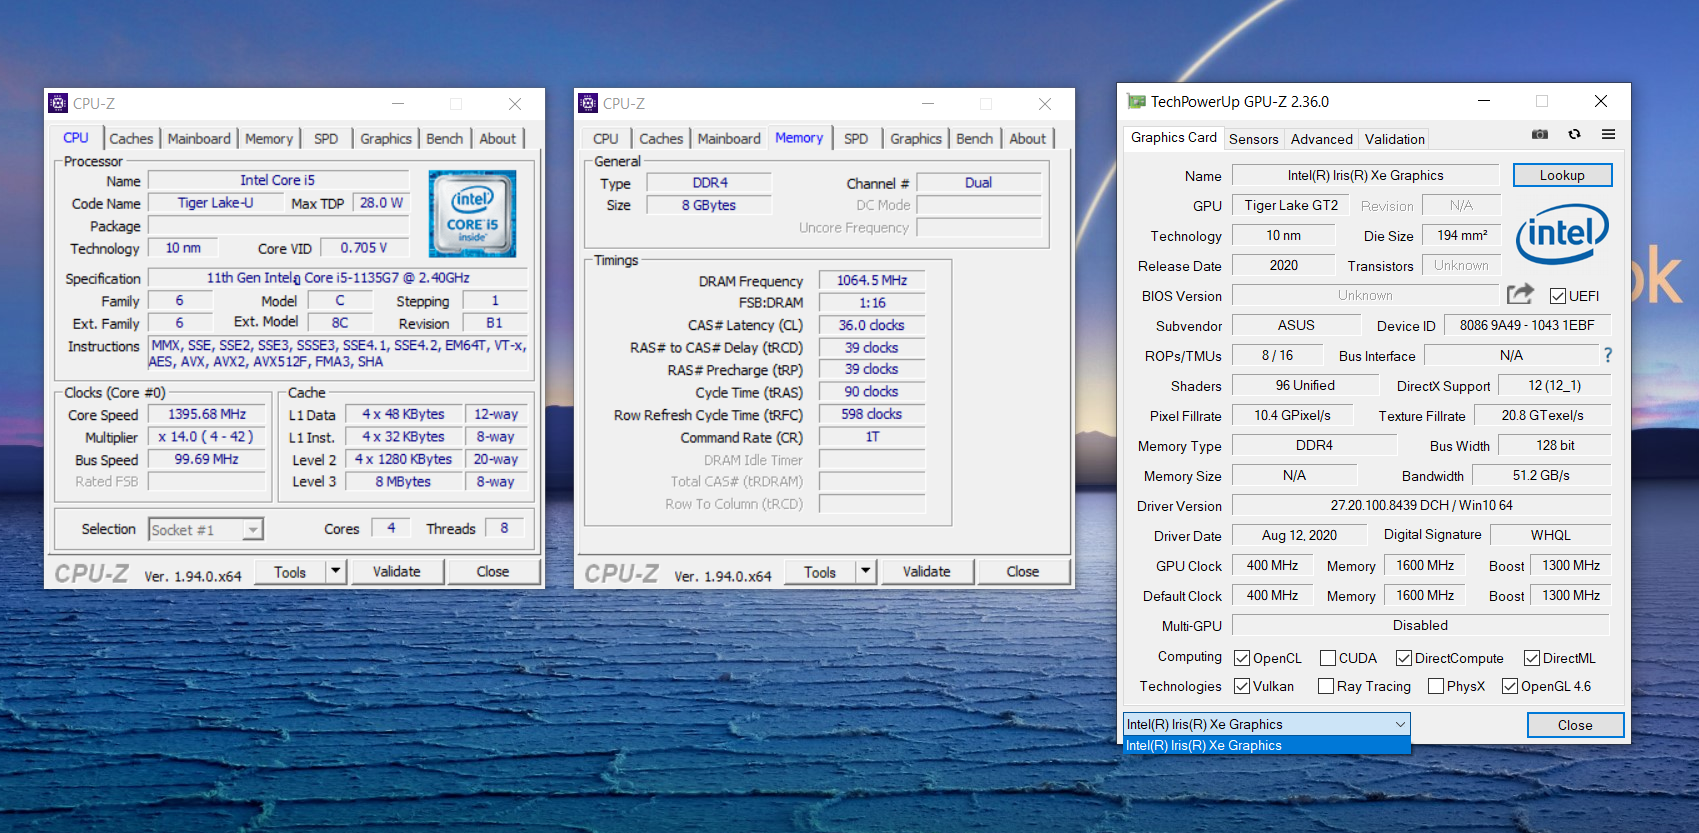Click GPU-Z title bar app icon
This screenshot has width=1699, height=833.
pyautogui.click(x=1136, y=101)
